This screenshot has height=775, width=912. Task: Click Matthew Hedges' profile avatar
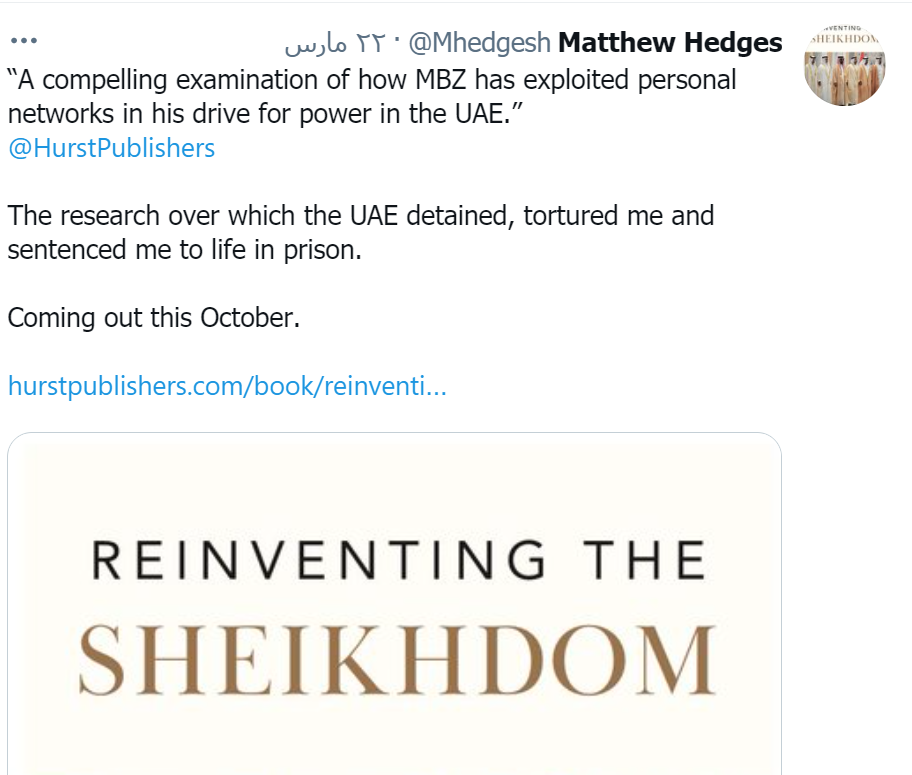[x=845, y=63]
